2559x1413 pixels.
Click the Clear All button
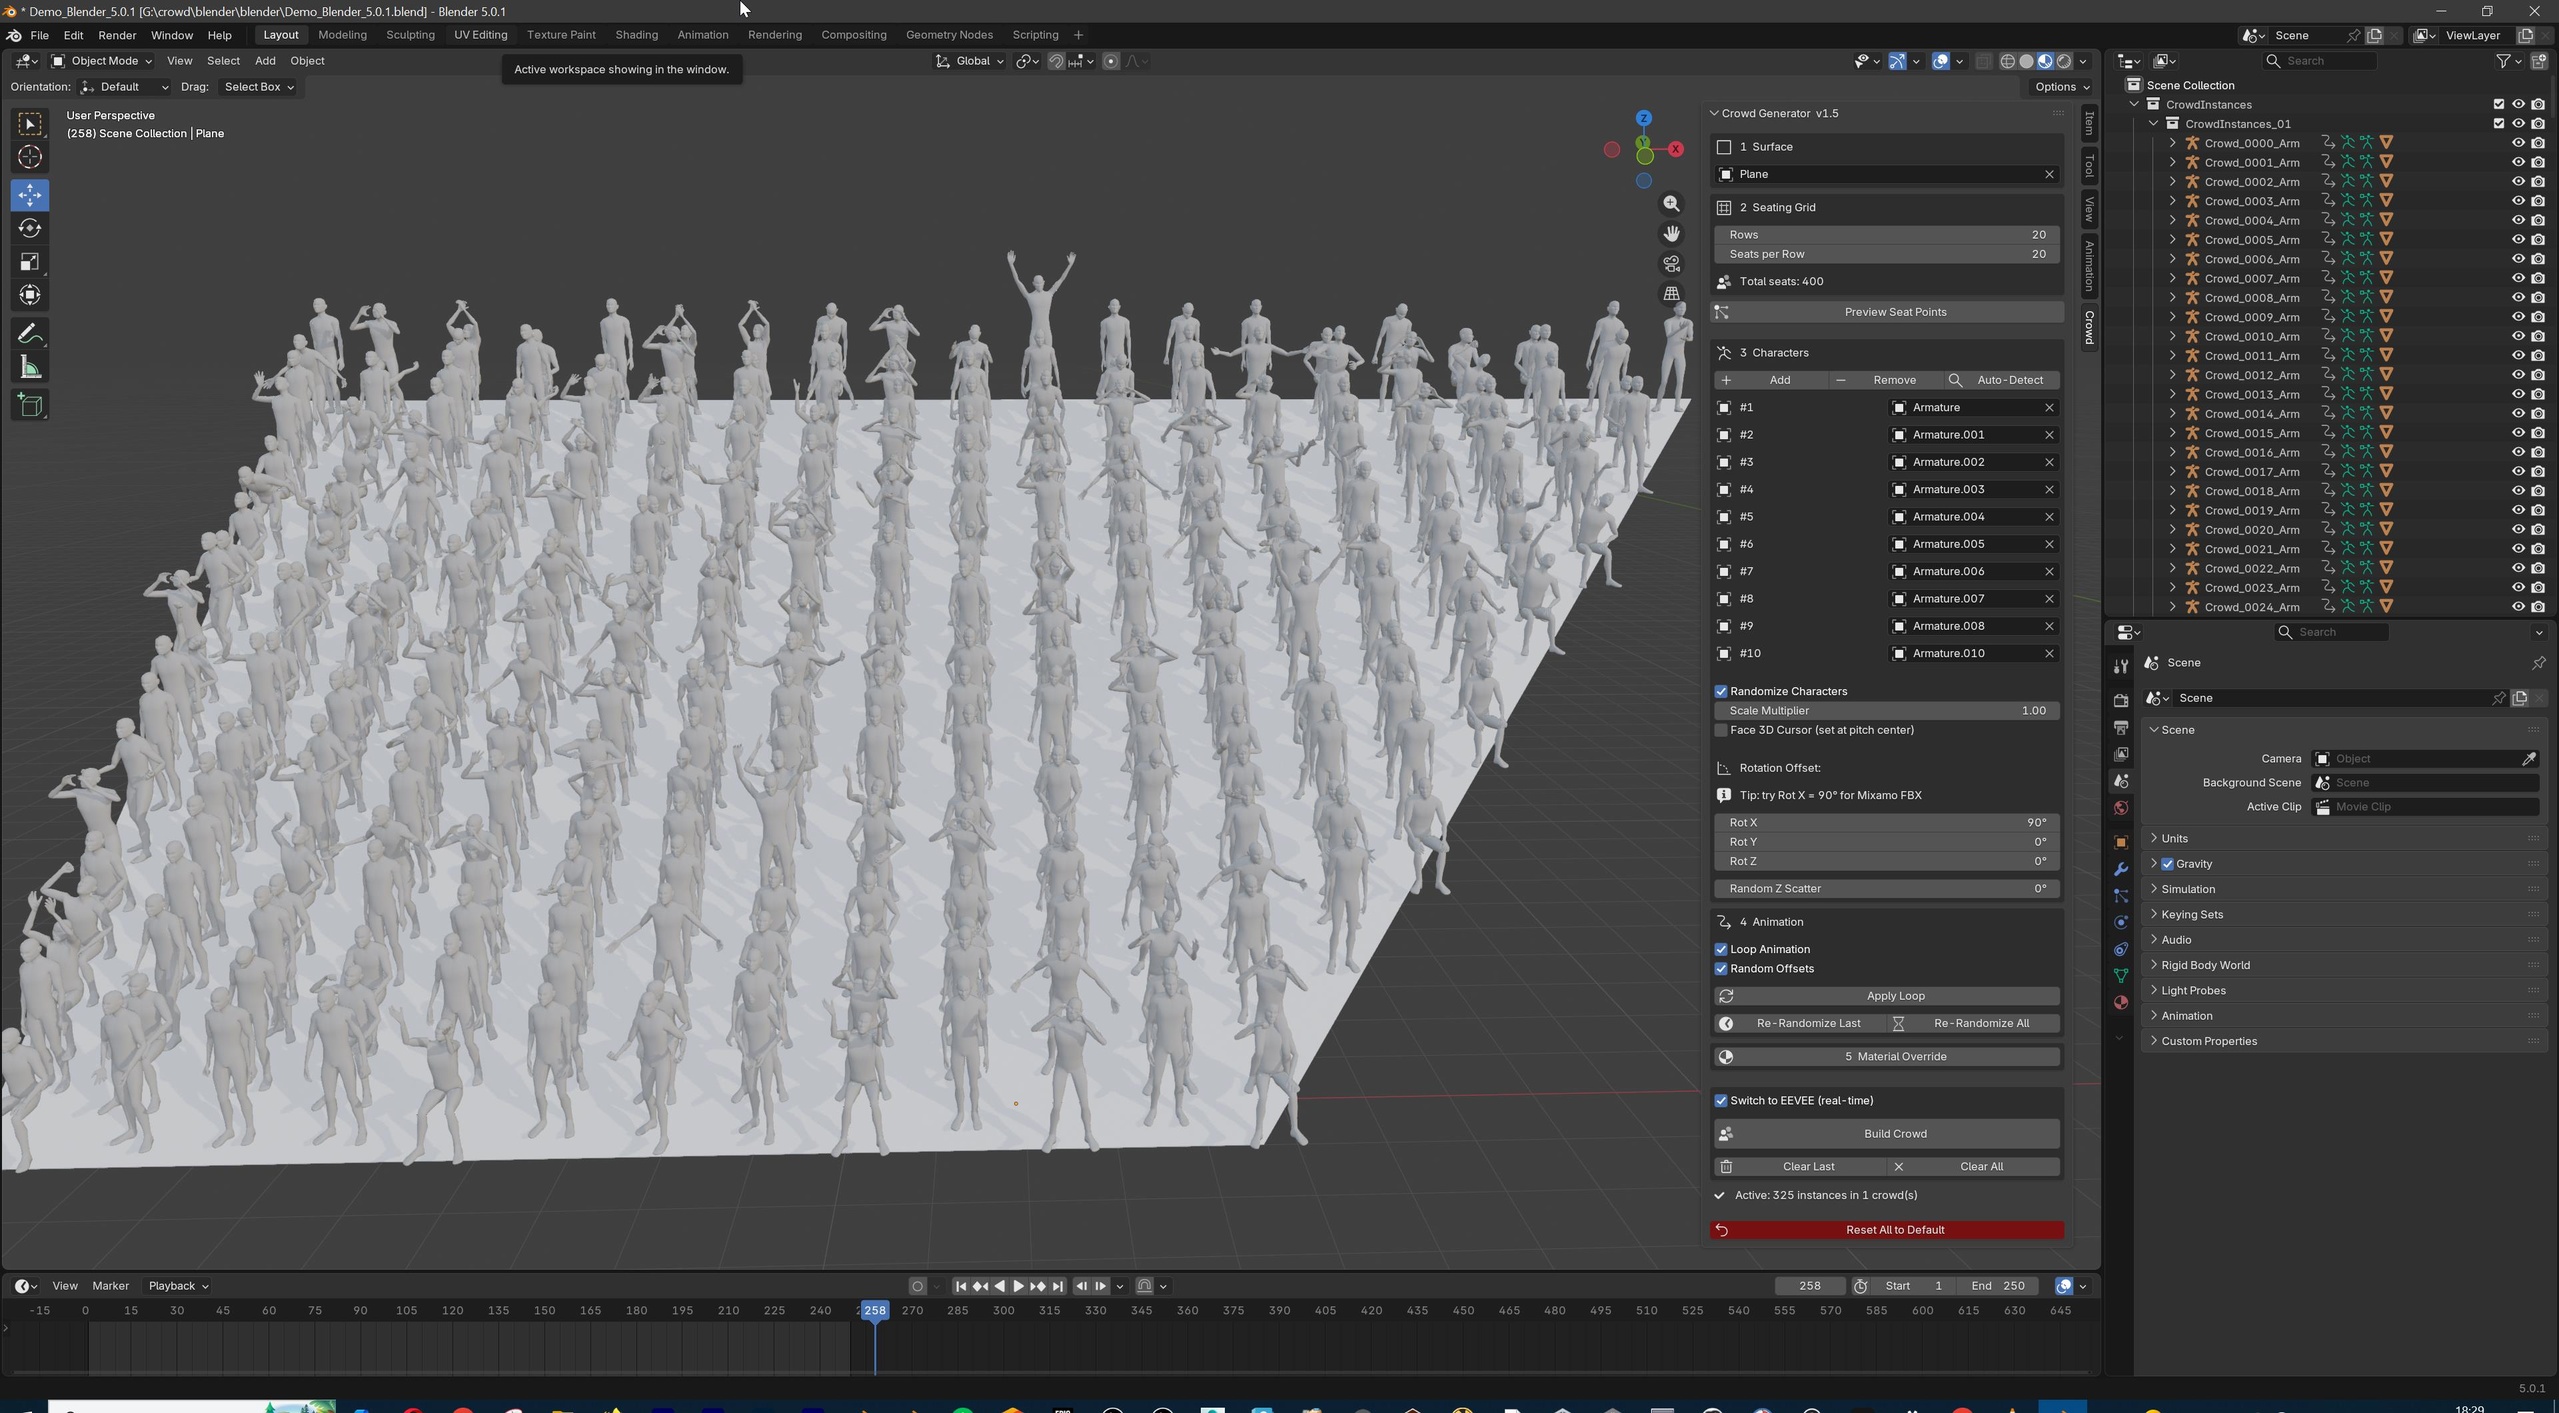tap(1973, 1168)
